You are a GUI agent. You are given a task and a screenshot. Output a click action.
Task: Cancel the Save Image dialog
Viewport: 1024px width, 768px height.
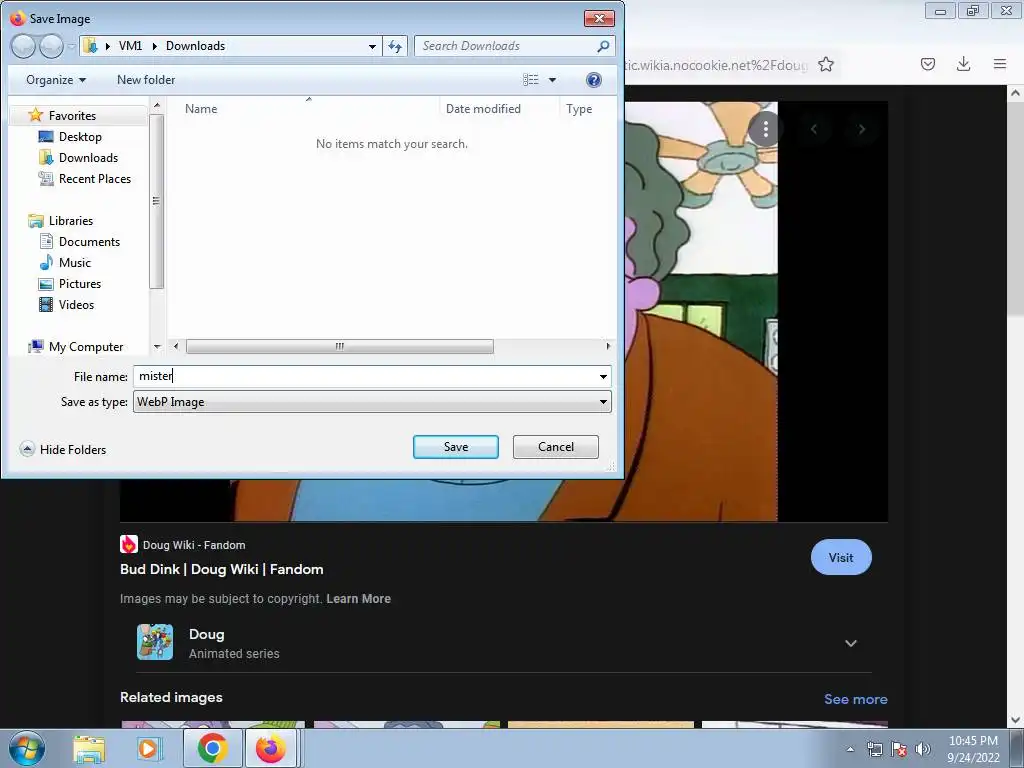[x=555, y=447]
